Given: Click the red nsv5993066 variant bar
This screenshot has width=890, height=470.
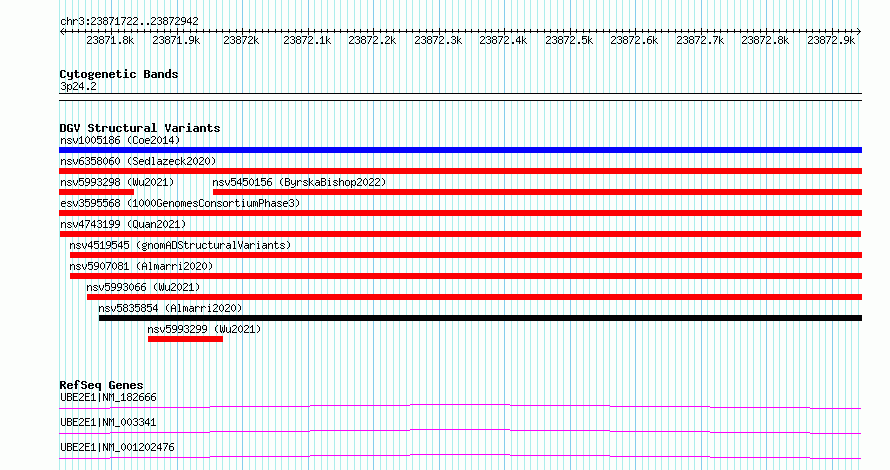Looking at the screenshot, I should pos(475,297).
